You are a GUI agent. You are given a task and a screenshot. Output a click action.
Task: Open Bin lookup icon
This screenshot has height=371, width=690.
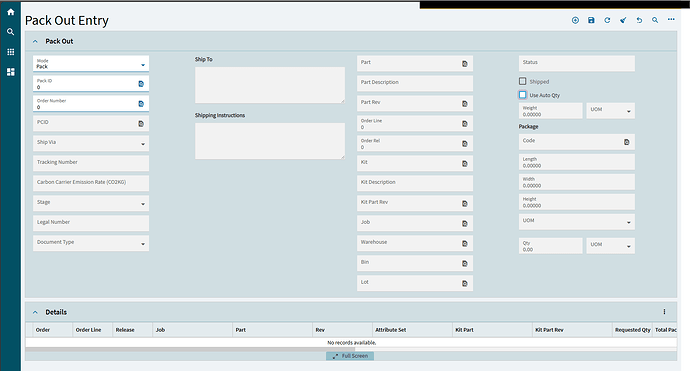coord(465,264)
